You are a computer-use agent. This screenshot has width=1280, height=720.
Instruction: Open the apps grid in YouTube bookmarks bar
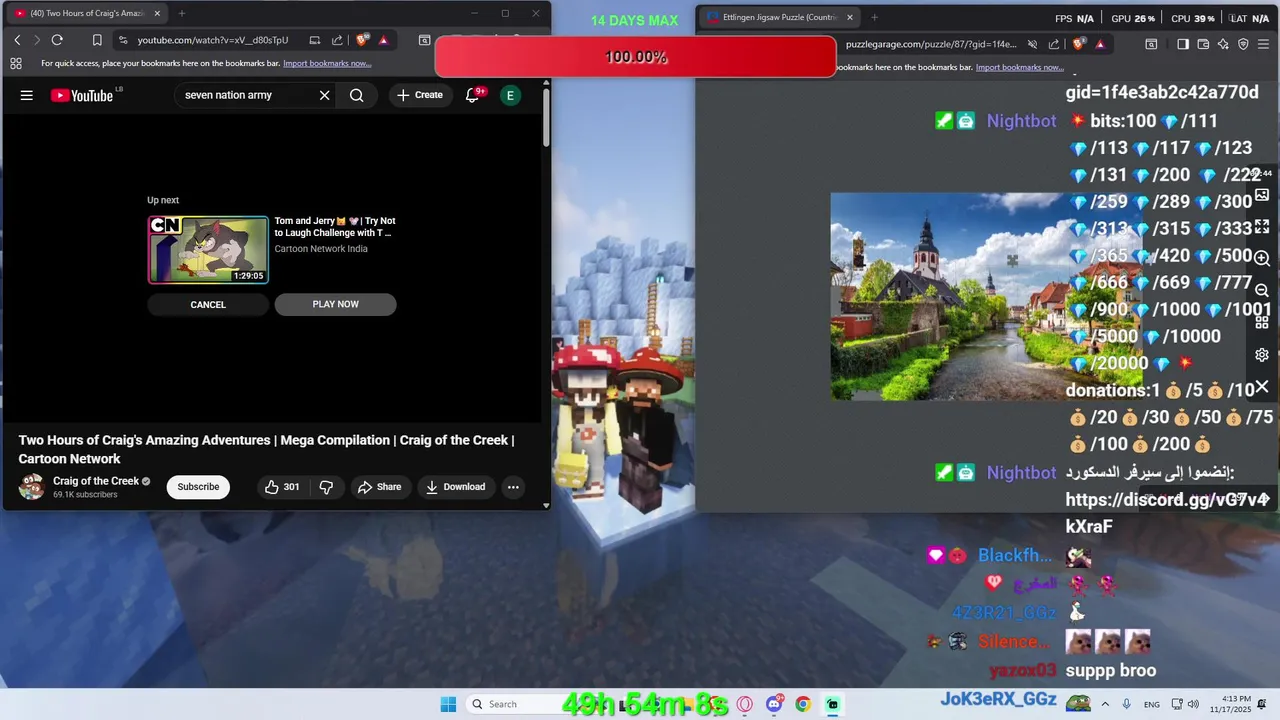click(x=16, y=63)
